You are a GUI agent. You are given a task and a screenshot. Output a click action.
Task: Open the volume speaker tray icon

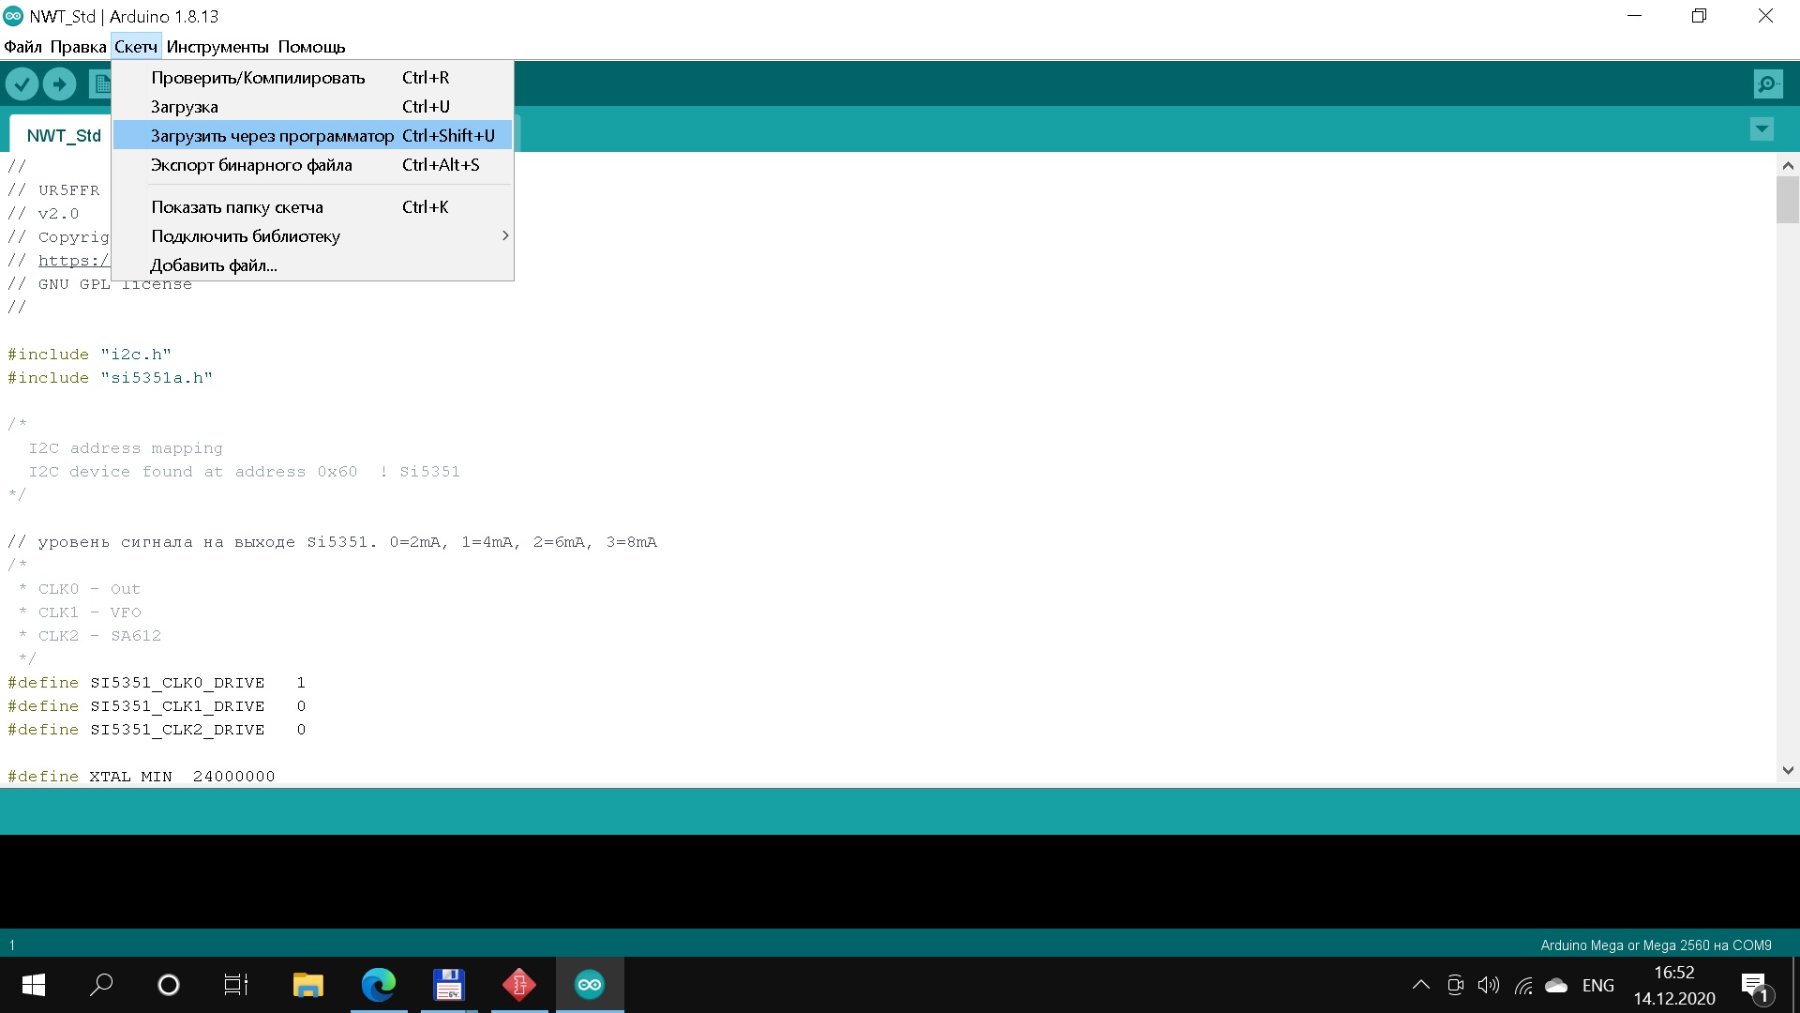[x=1489, y=985]
